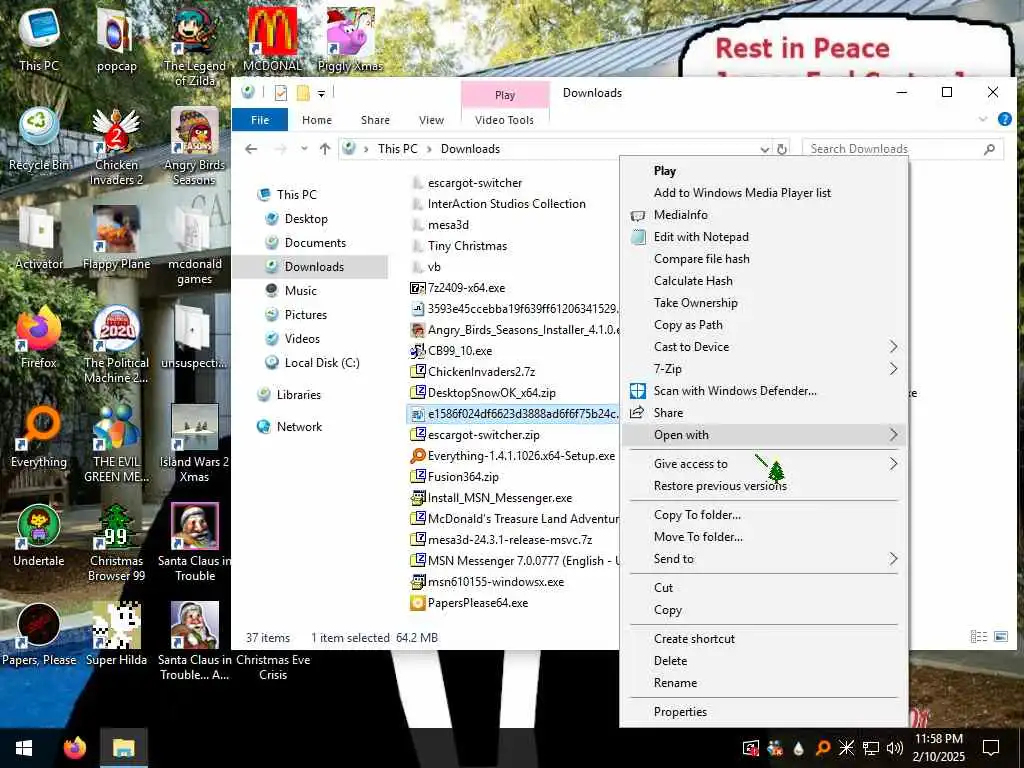Open recent locations dropdown arrow

[304, 149]
